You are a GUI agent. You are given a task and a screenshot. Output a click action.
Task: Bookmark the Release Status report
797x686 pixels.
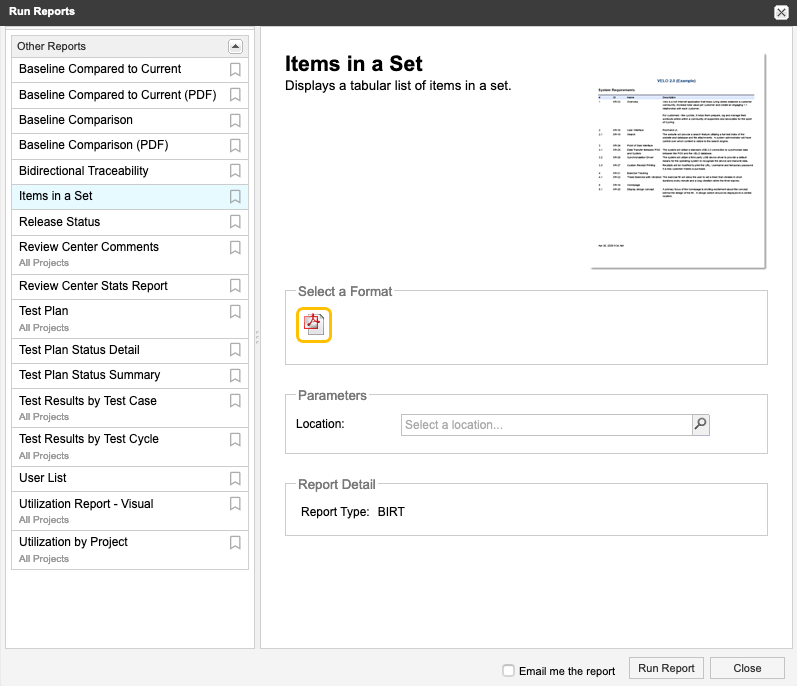click(235, 222)
